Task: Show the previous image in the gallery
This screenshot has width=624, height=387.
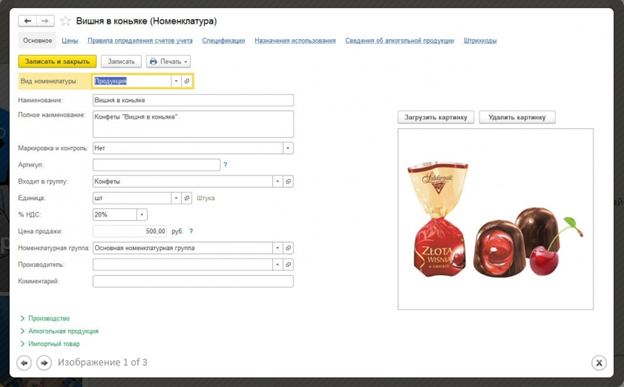Action: pyautogui.click(x=24, y=363)
